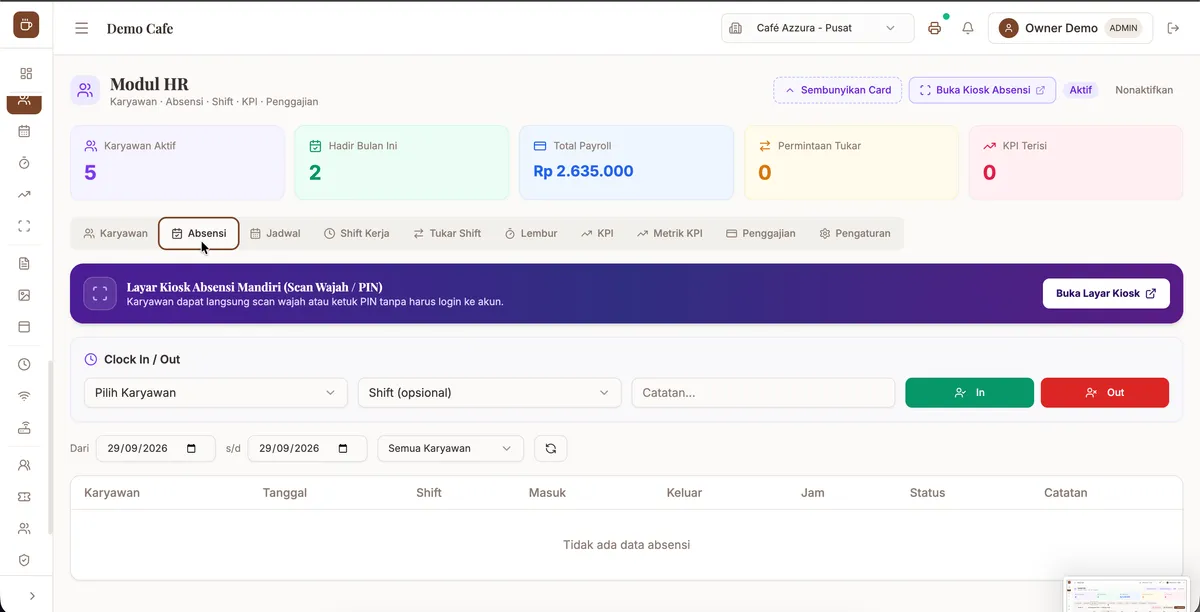Open the Pengaturan tab
This screenshot has width=1200, height=612.
[855, 233]
